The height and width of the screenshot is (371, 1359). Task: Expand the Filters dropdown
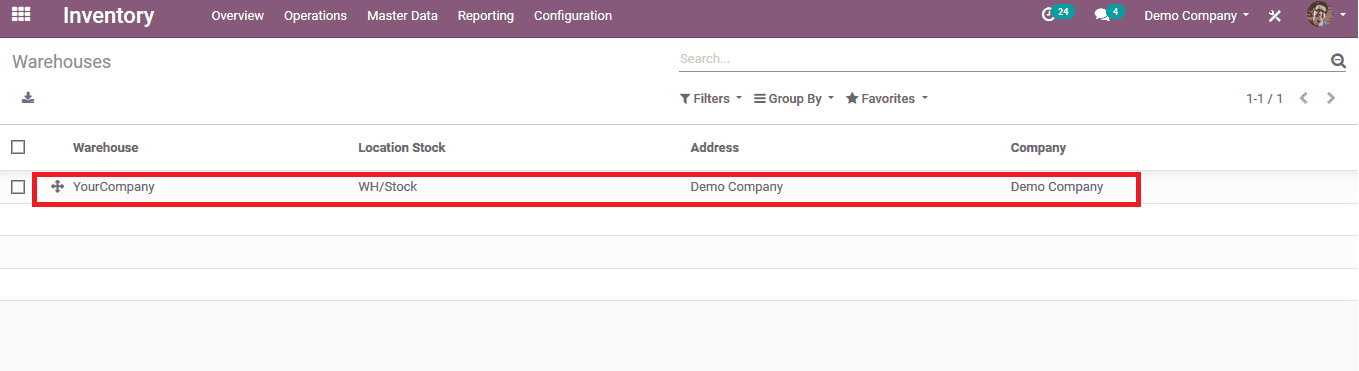click(x=711, y=99)
